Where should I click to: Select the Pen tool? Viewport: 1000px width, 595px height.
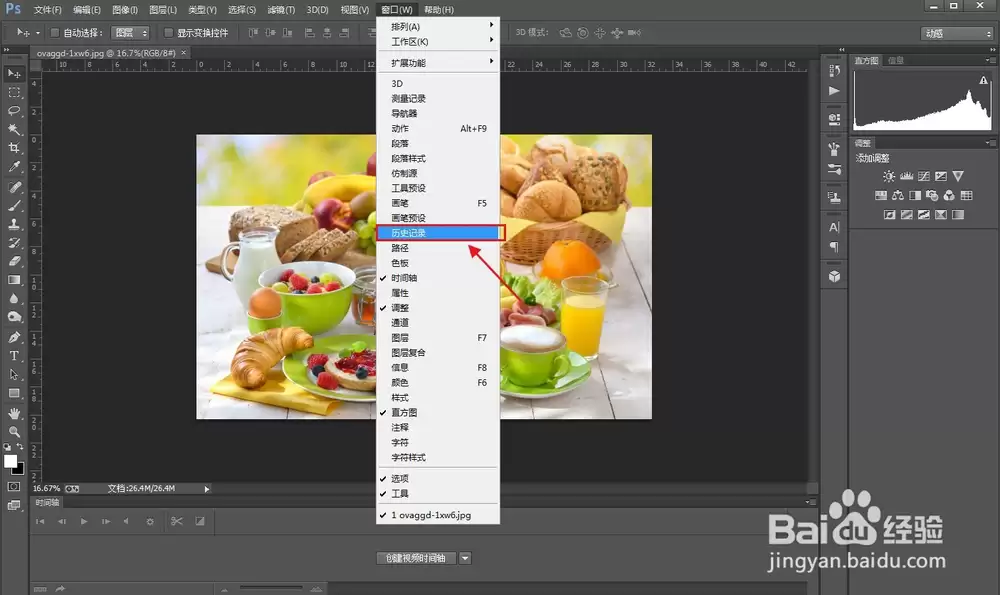coord(14,337)
